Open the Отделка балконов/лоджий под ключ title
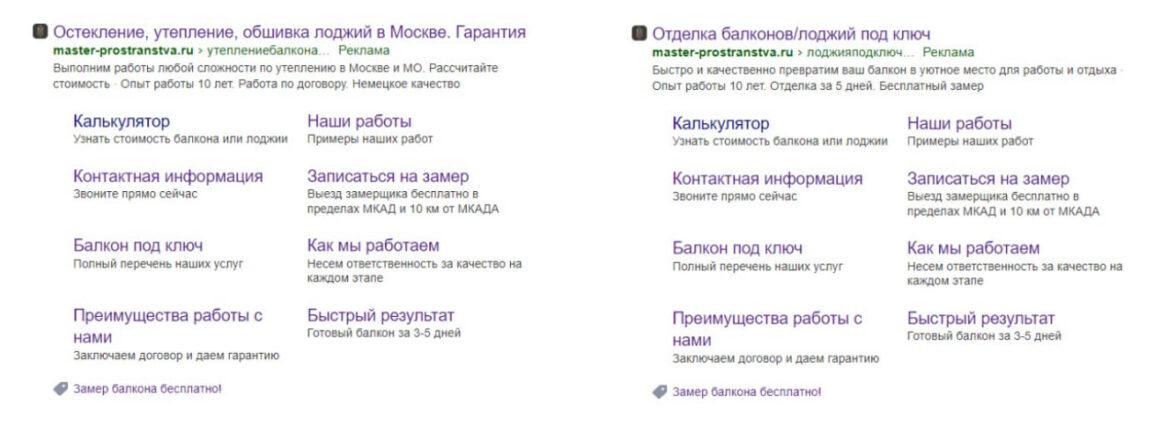1176x441 pixels. coord(791,35)
